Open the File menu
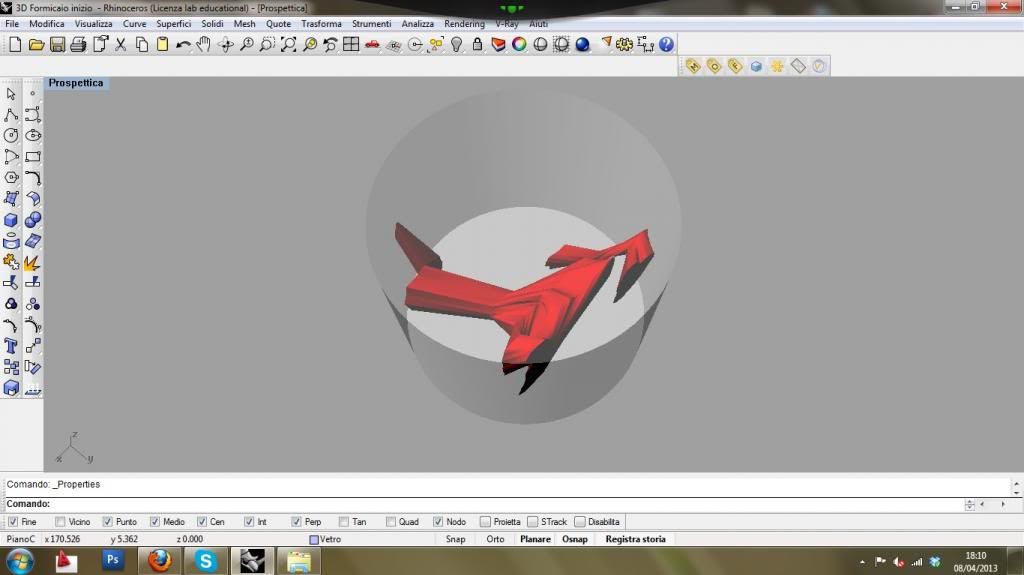The image size is (1024, 575). pos(12,24)
